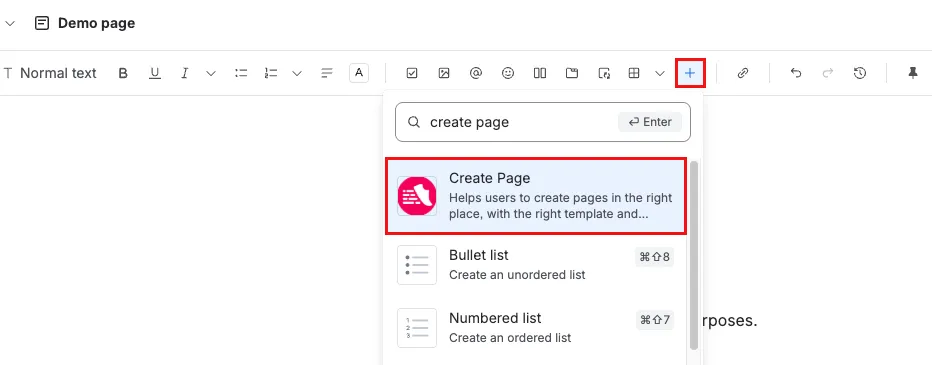Click 'Create an ordered list' description
Image resolution: width=932 pixels, height=365 pixels.
510,338
